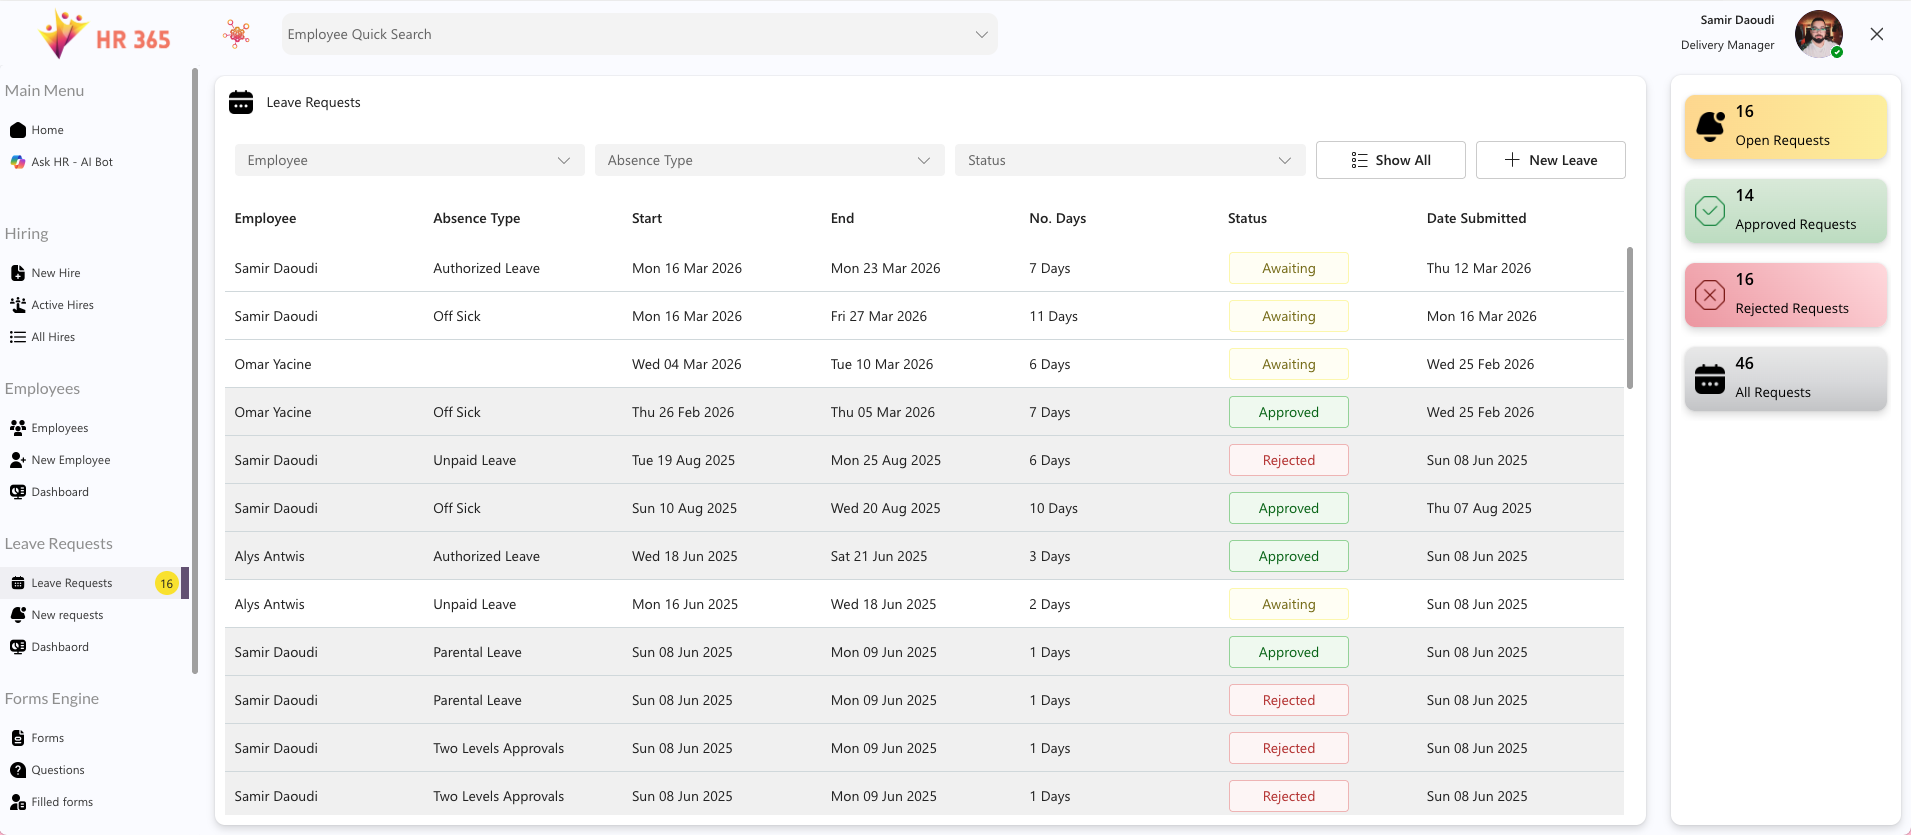This screenshot has height=835, width=1911.
Task: Open the user profile avatar
Action: click(x=1817, y=34)
